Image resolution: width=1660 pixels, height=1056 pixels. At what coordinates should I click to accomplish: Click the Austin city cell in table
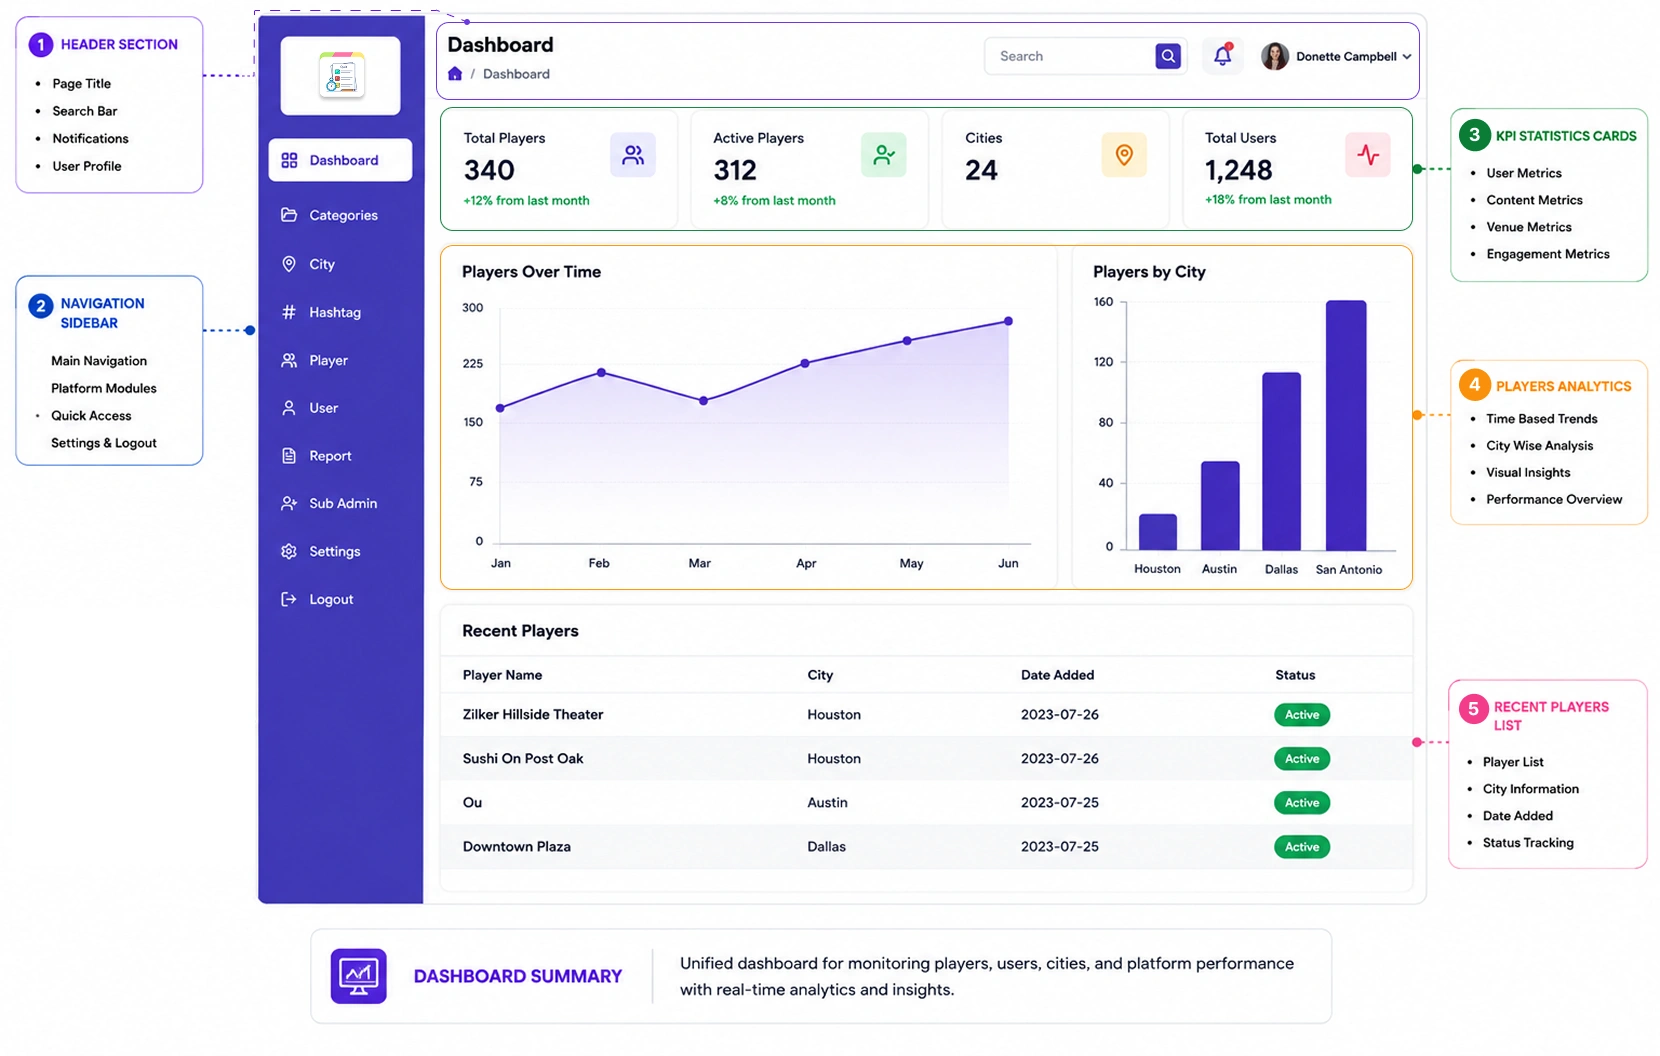pyautogui.click(x=827, y=803)
